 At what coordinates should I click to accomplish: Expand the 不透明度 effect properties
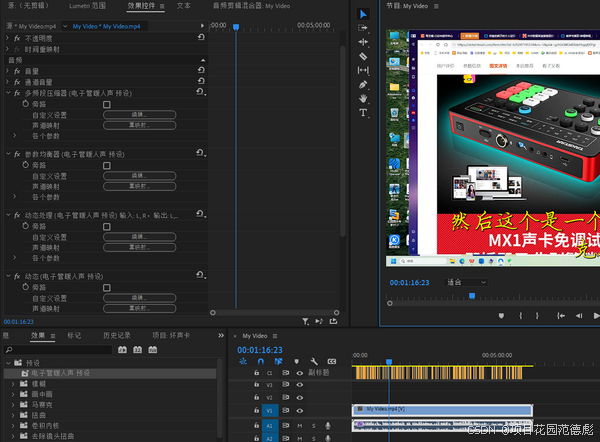[7, 38]
